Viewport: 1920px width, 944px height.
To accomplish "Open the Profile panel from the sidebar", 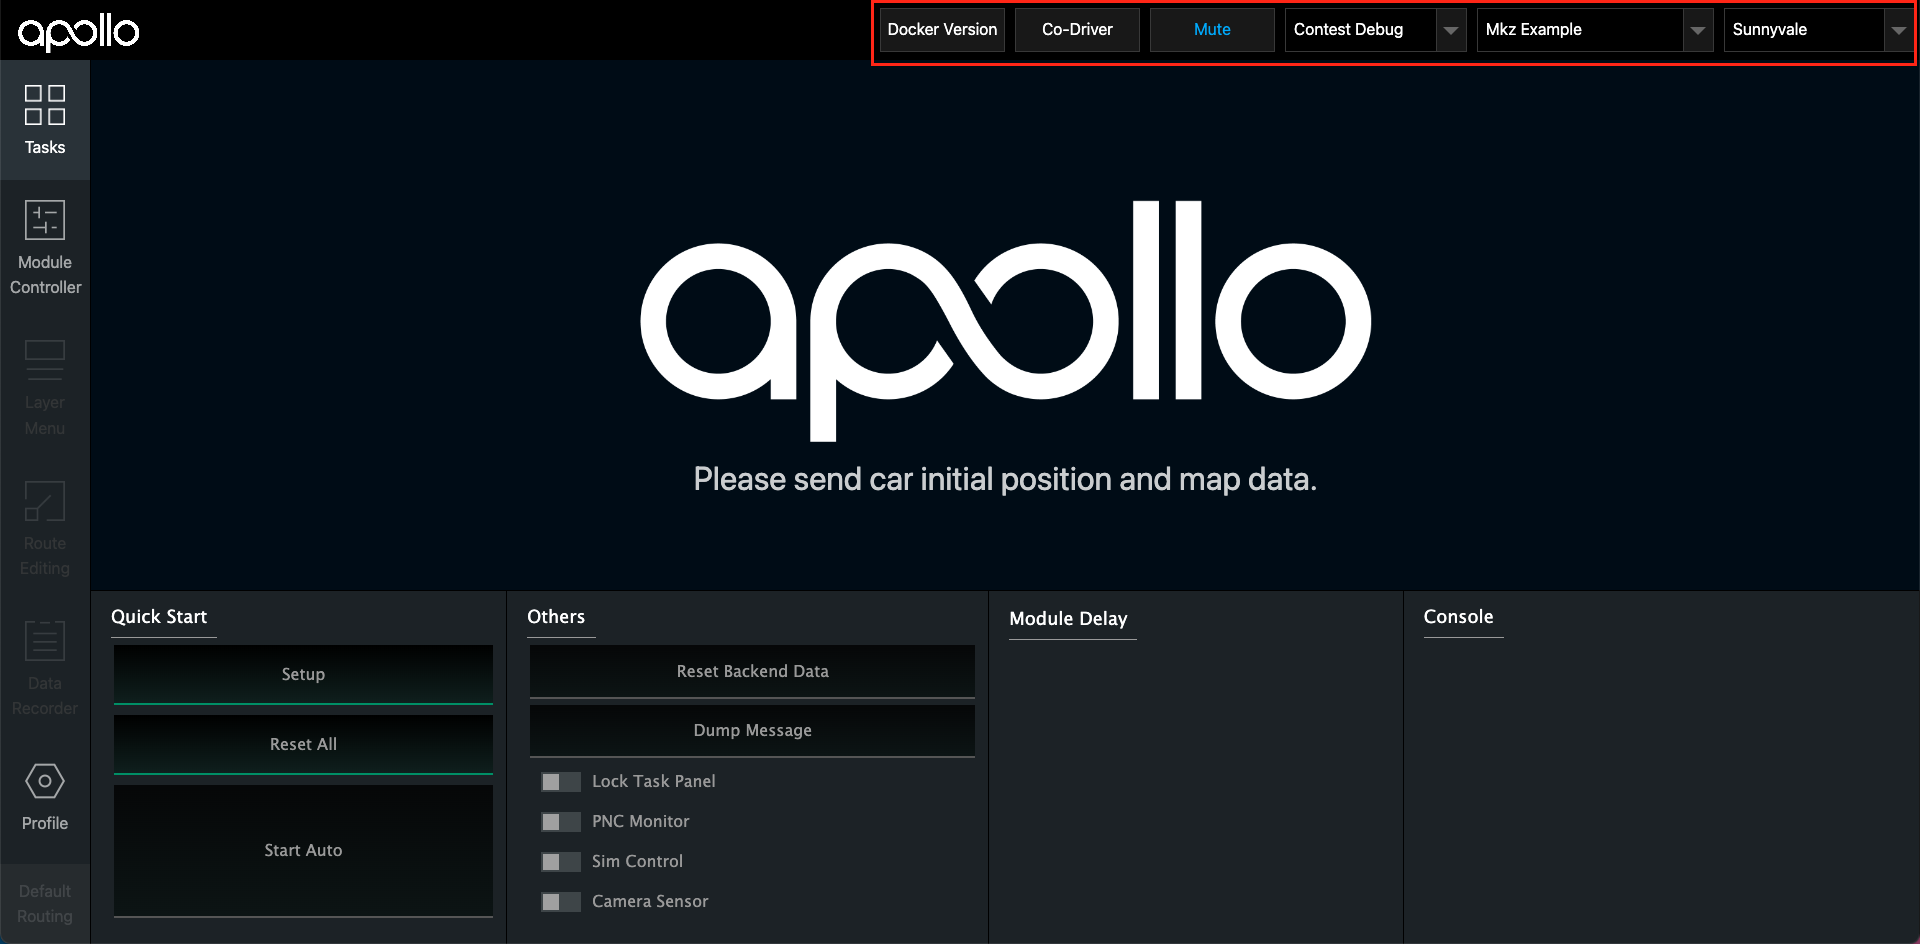I will click(45, 797).
